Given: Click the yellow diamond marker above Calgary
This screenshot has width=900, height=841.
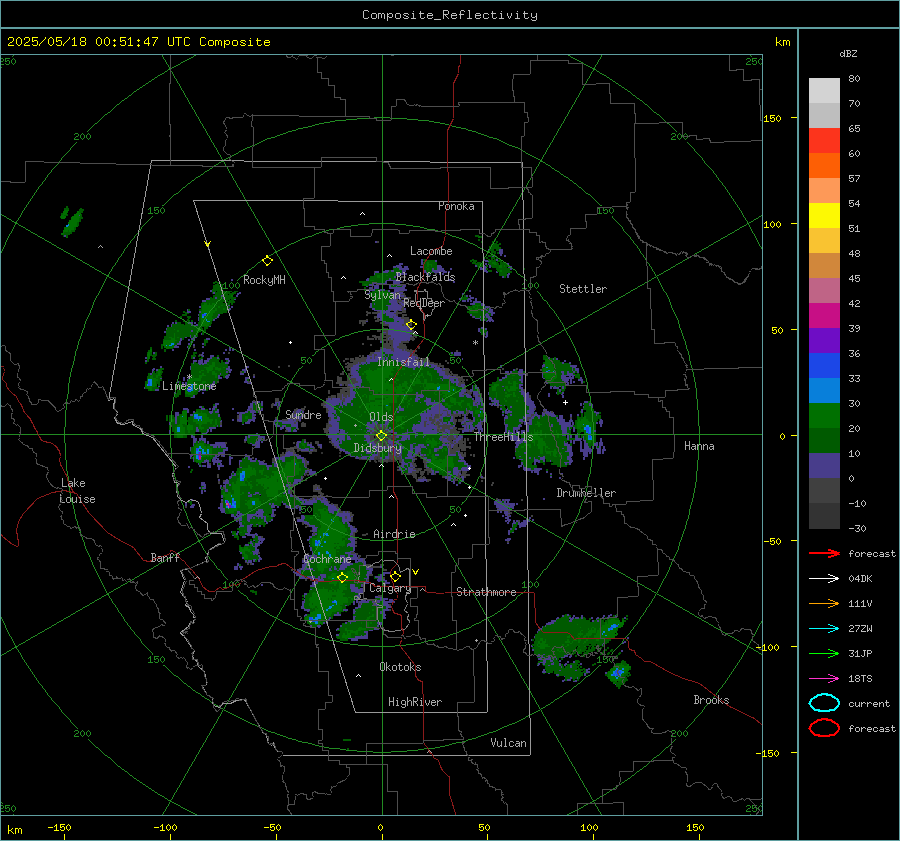Looking at the screenshot, I should pyautogui.click(x=395, y=576).
